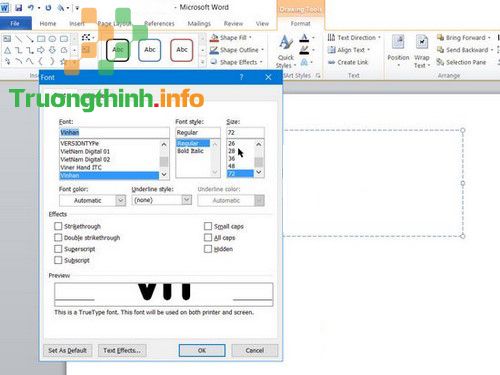Toggle the Hidden text checkbox

[208, 249]
